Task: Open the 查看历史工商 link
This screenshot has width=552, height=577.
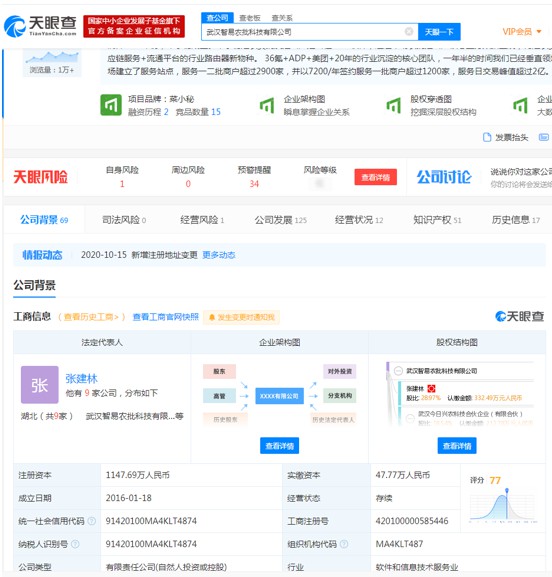Action: (x=91, y=317)
